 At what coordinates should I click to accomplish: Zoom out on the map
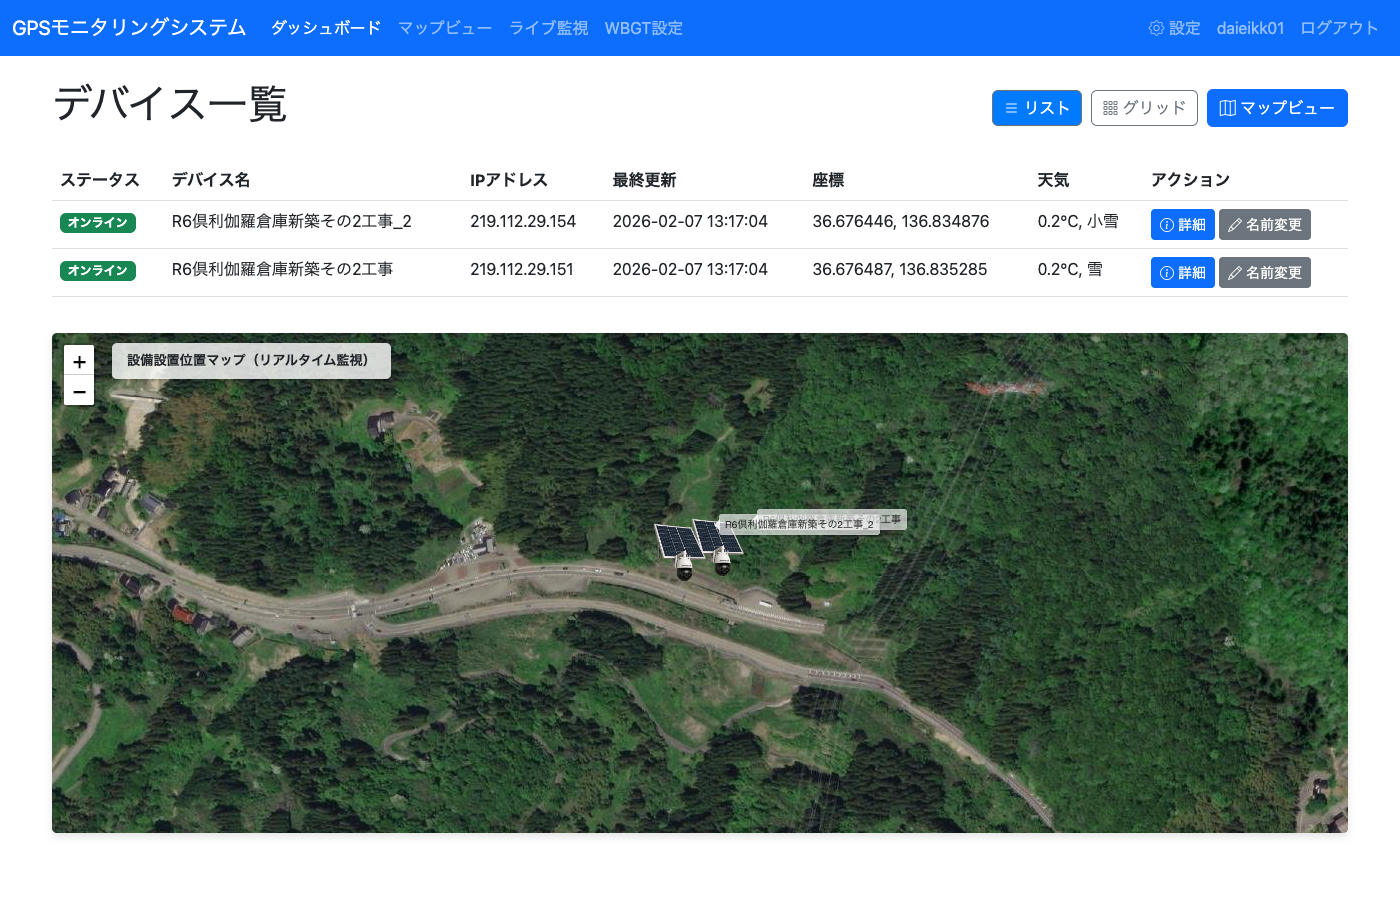click(x=79, y=391)
